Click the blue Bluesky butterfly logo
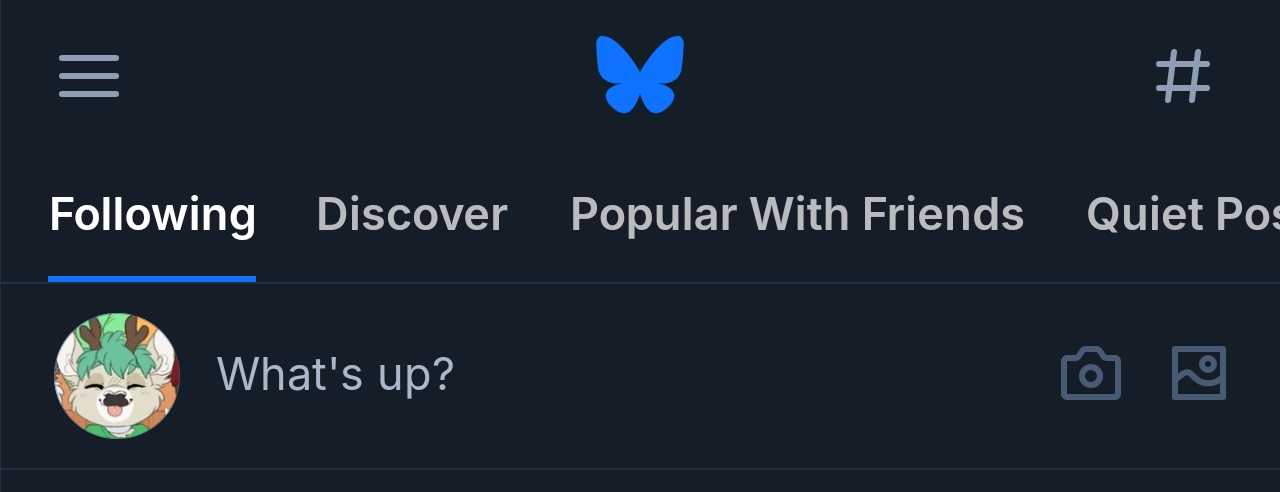This screenshot has height=492, width=1280. tap(640, 74)
